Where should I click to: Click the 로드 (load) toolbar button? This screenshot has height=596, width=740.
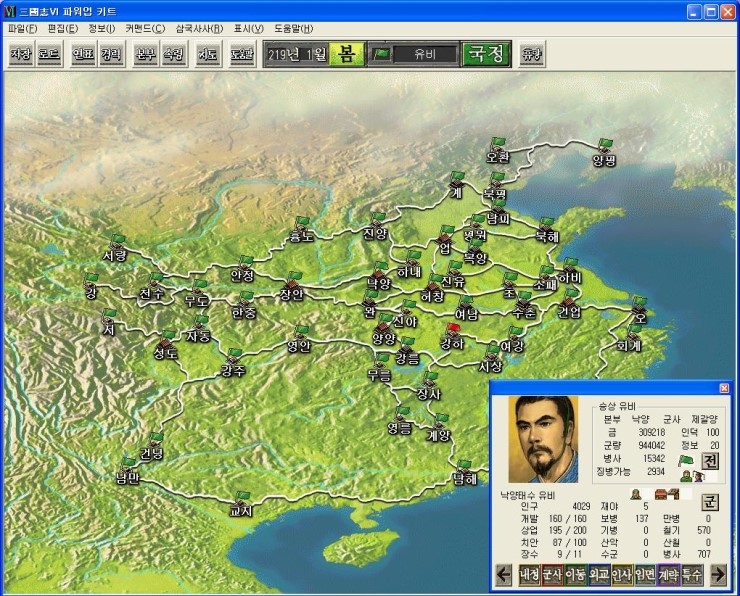coord(50,54)
